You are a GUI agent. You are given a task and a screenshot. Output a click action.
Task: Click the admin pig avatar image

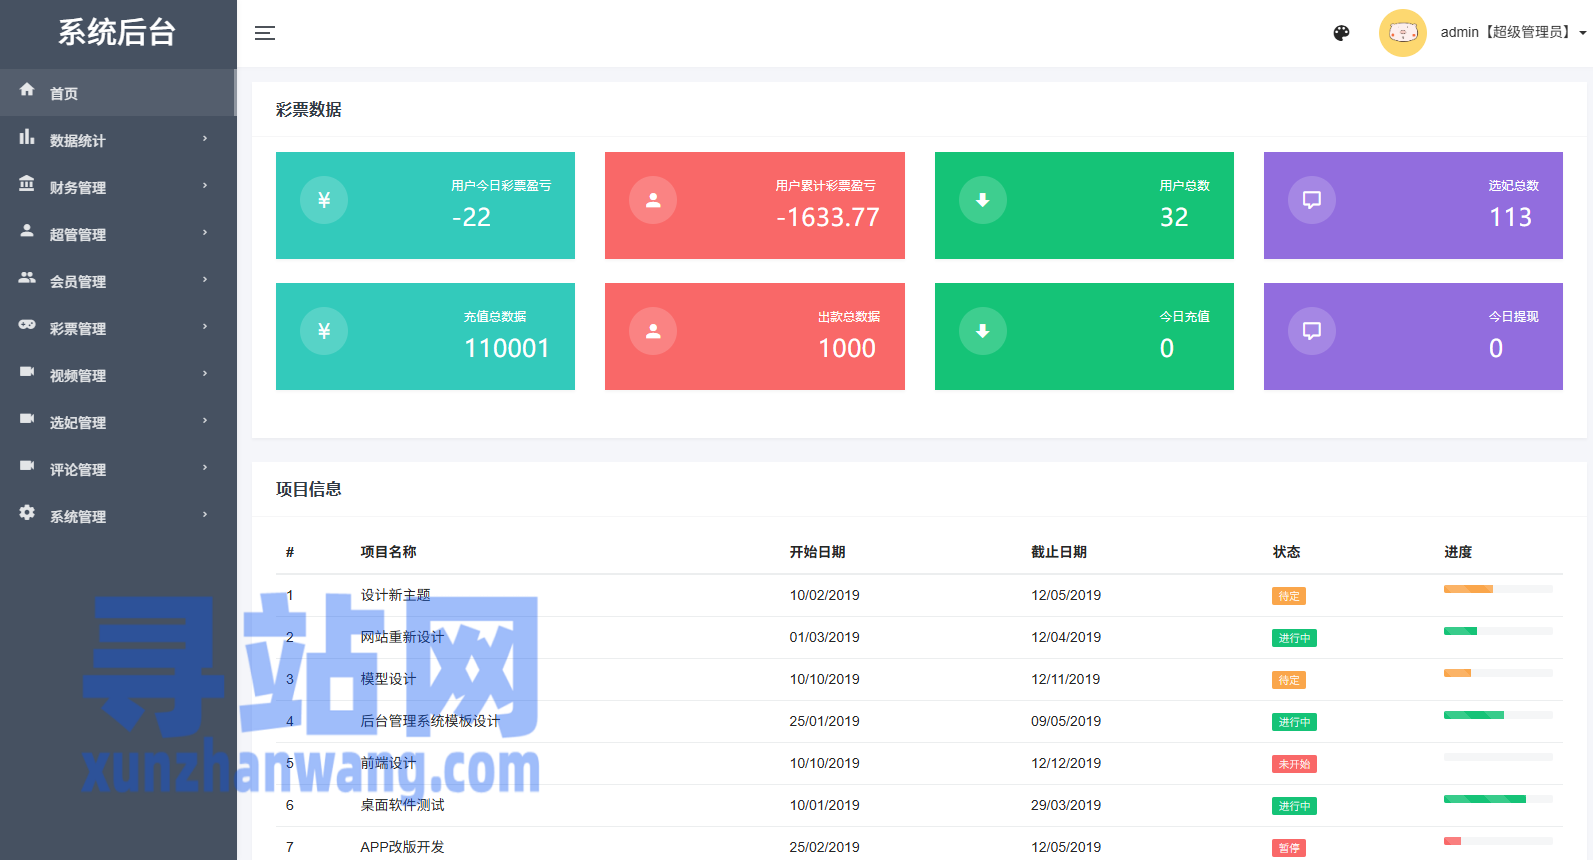[x=1402, y=33]
